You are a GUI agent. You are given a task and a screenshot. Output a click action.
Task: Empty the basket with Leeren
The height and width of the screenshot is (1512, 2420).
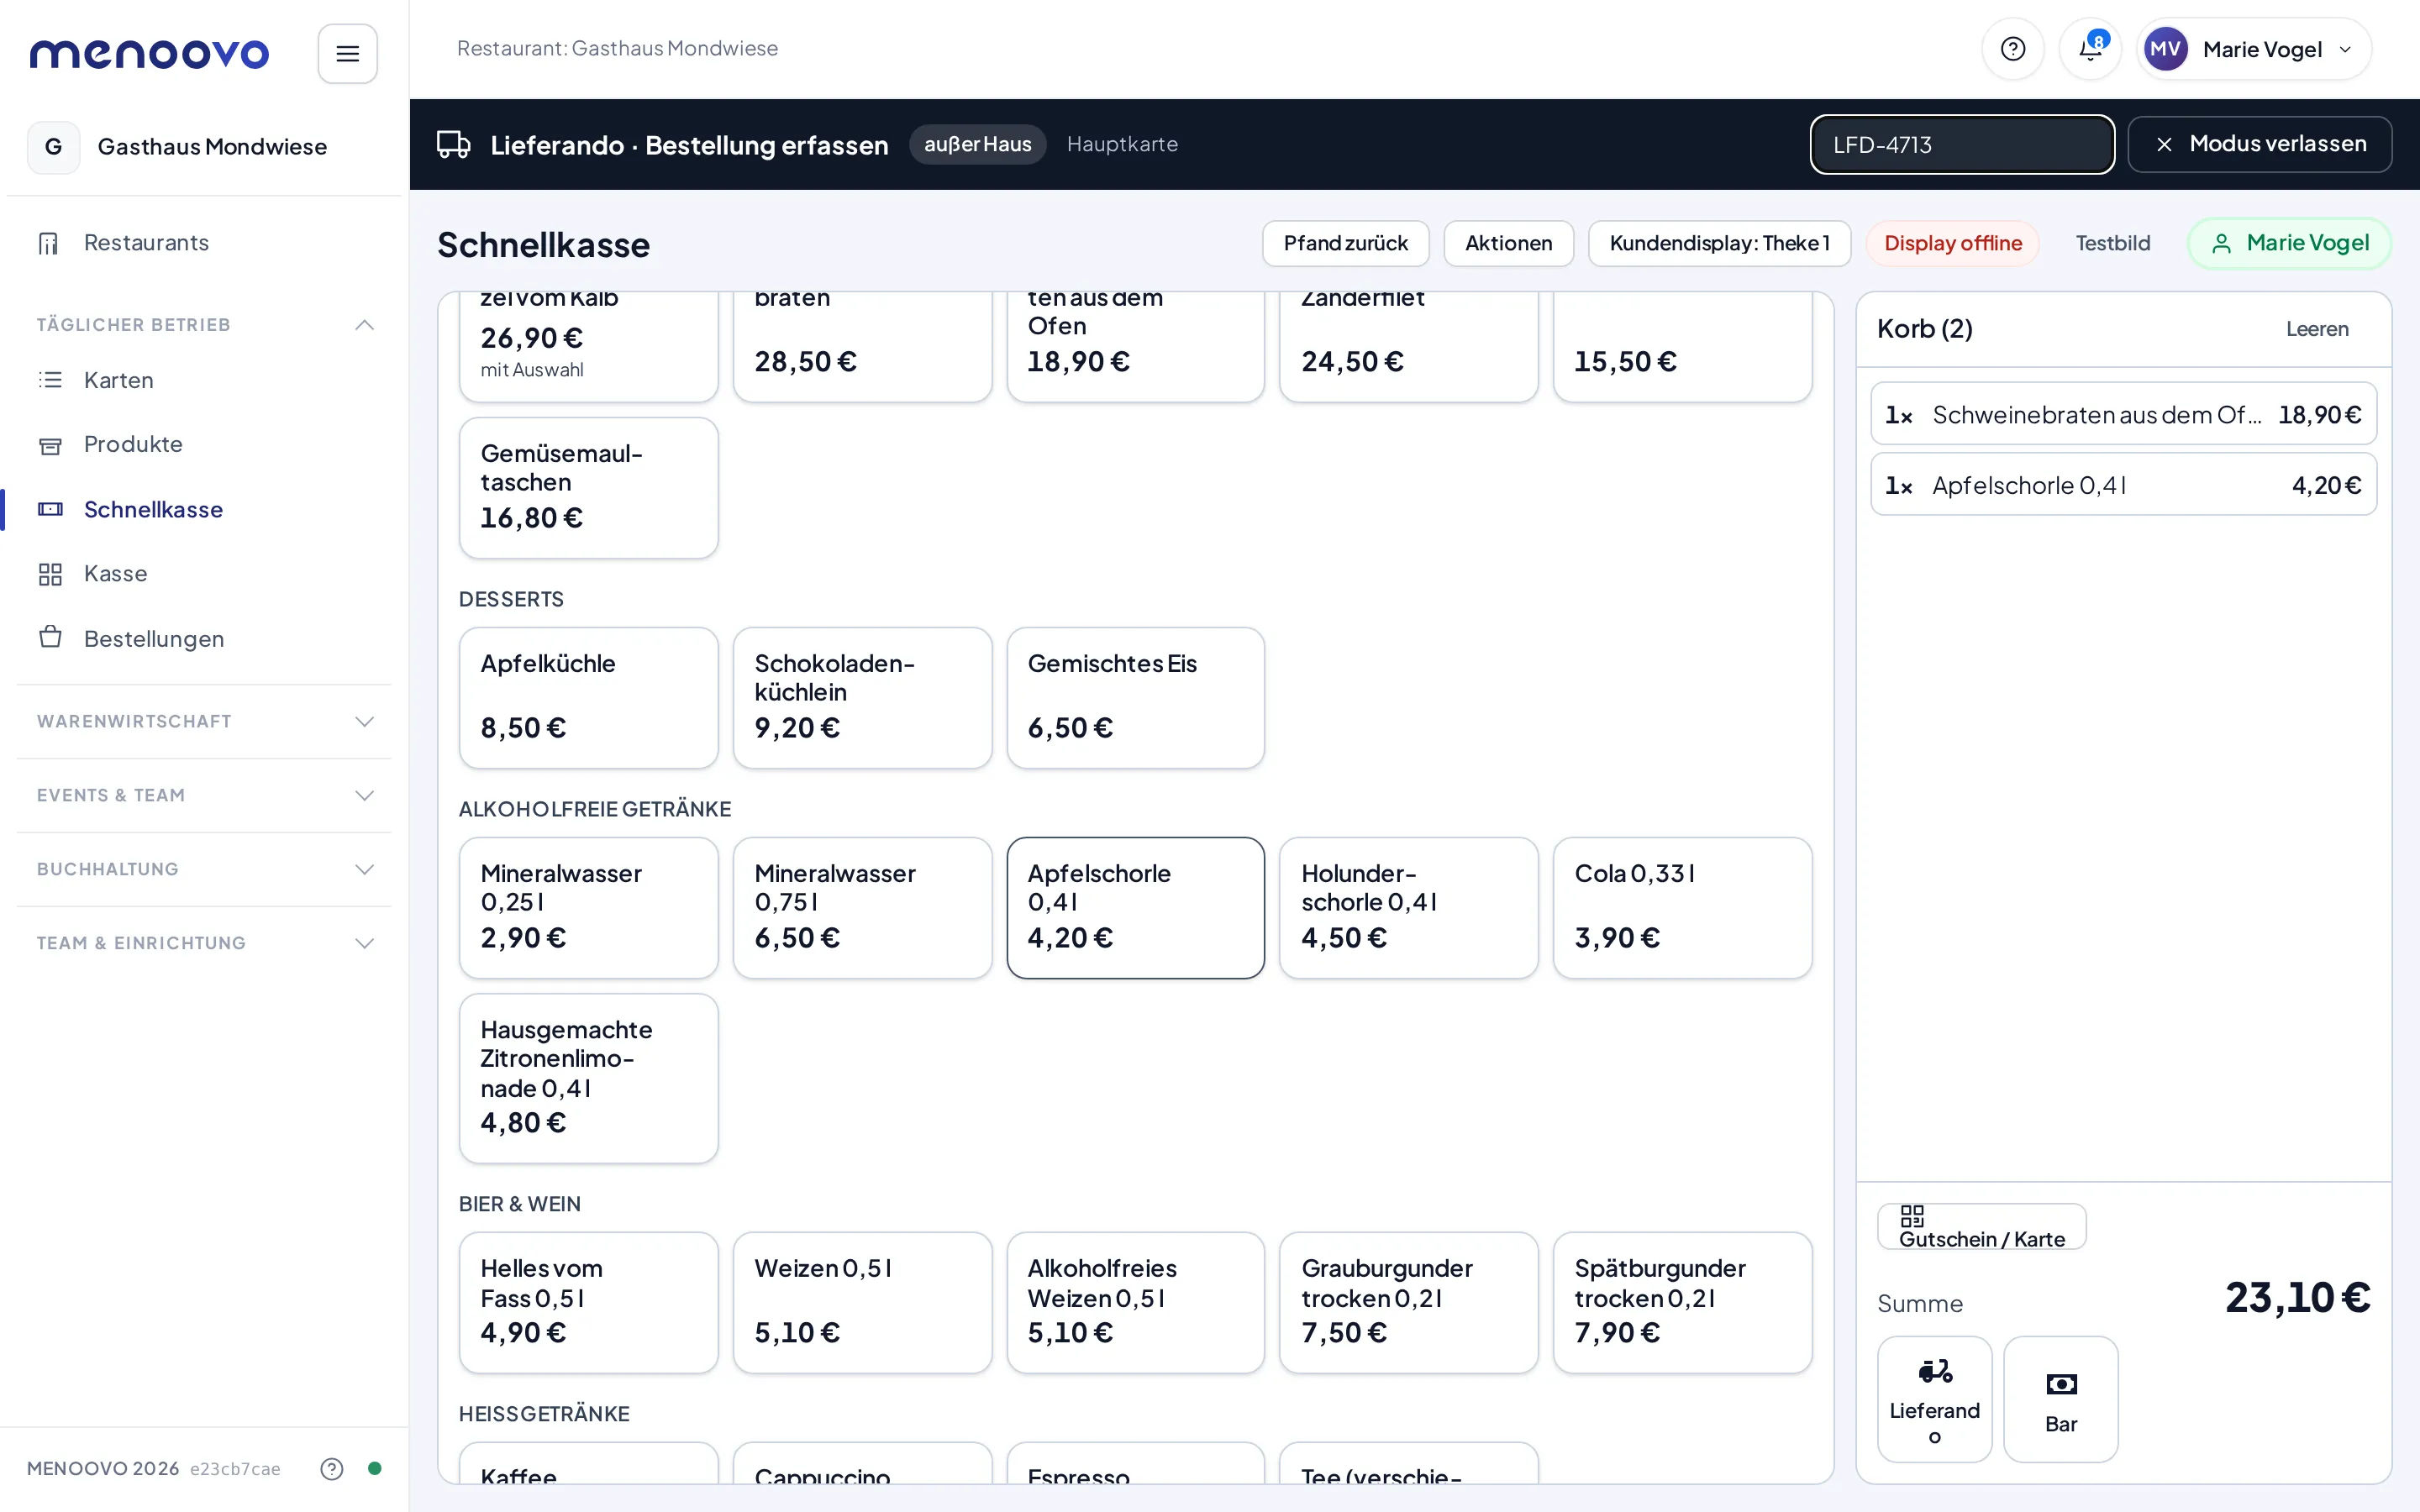tap(2317, 329)
